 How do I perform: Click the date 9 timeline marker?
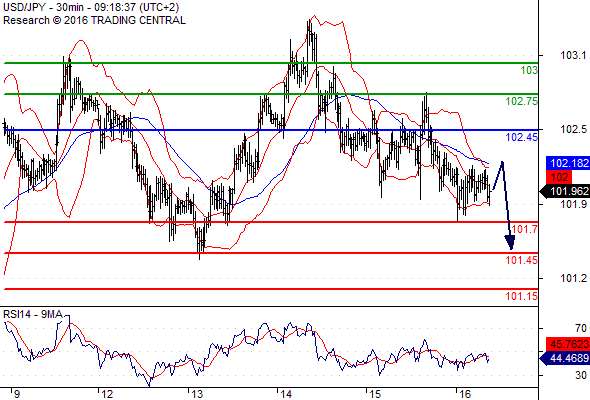(x=17, y=394)
